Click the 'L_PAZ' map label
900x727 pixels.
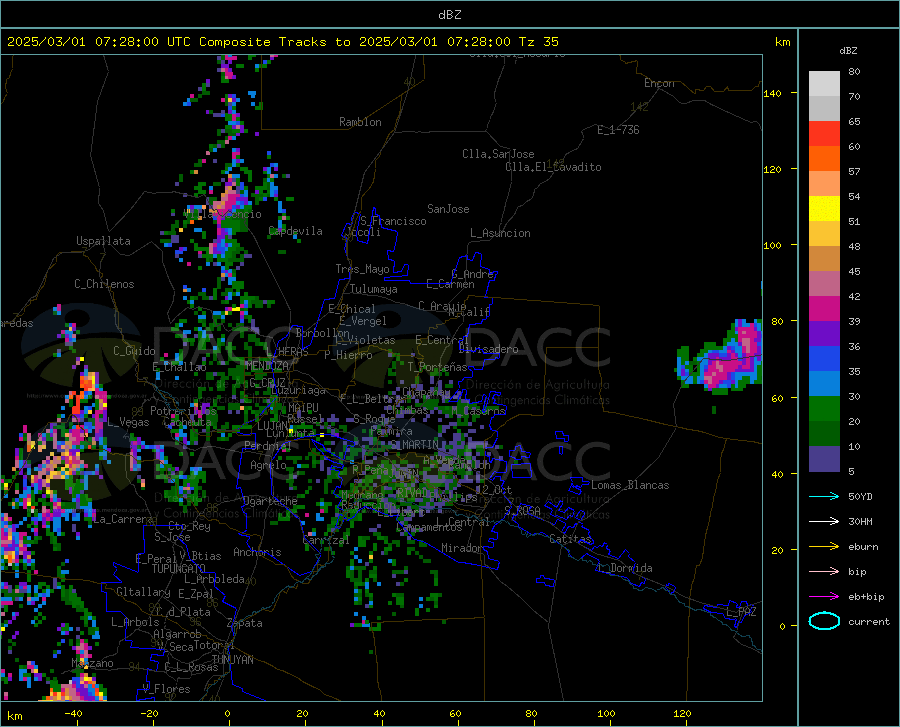[x=741, y=612]
